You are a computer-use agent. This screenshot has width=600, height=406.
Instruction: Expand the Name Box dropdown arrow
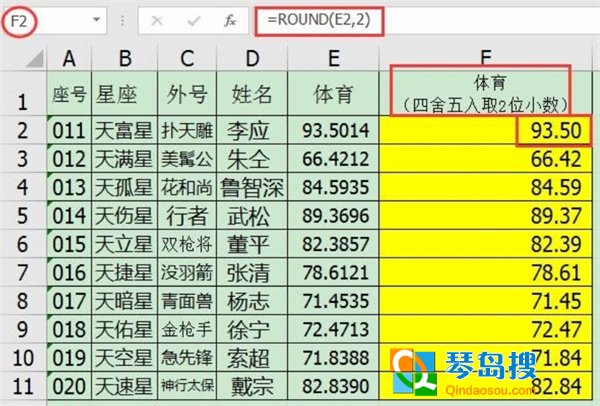[96, 20]
